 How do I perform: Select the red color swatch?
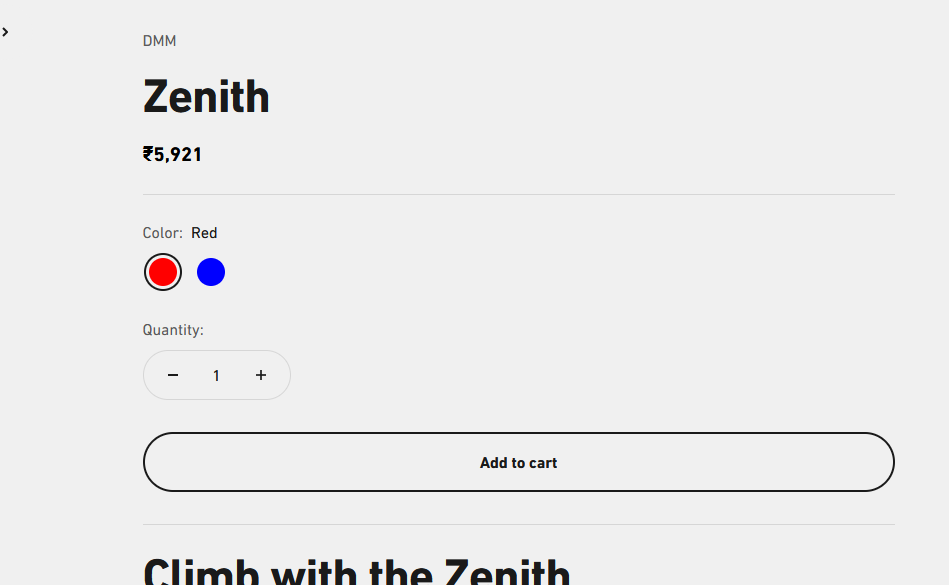163,272
